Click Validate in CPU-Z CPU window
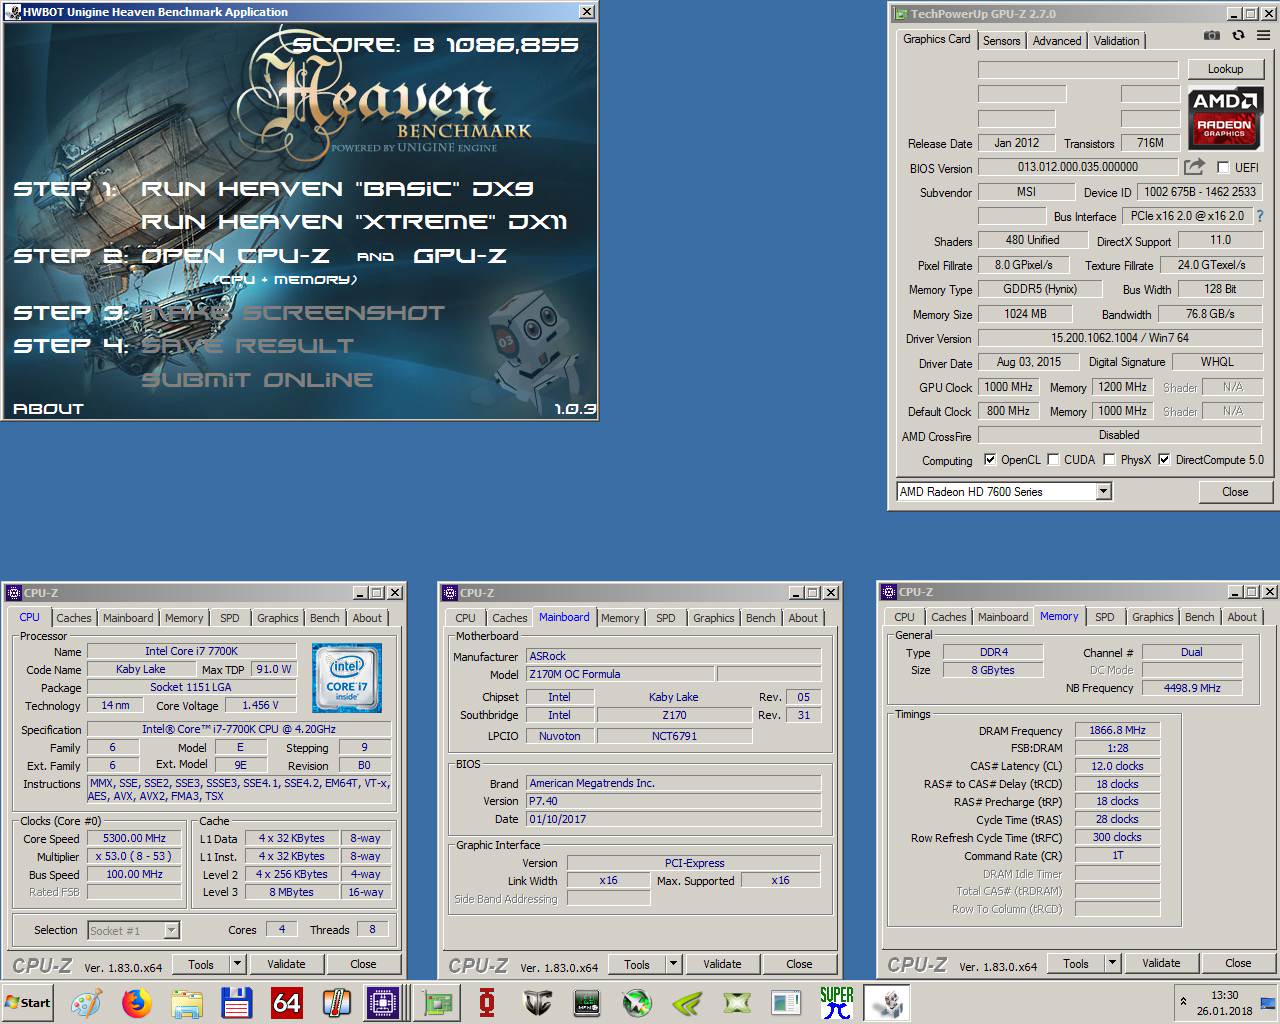Image resolution: width=1280 pixels, height=1024 pixels. tap(286, 964)
